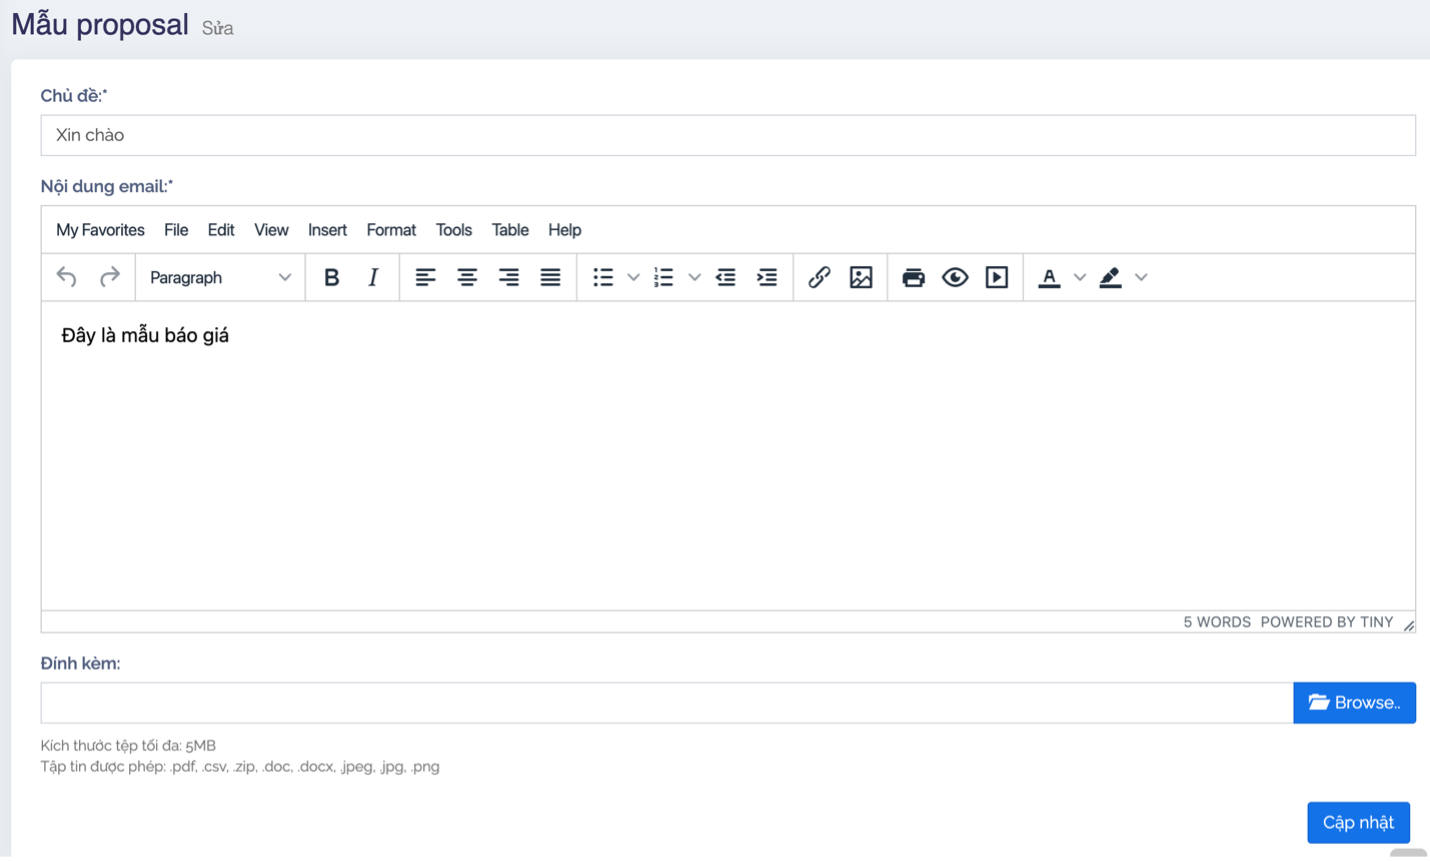Open the text color picker arrow
This screenshot has width=1430, height=861.
pyautogui.click(x=1079, y=277)
